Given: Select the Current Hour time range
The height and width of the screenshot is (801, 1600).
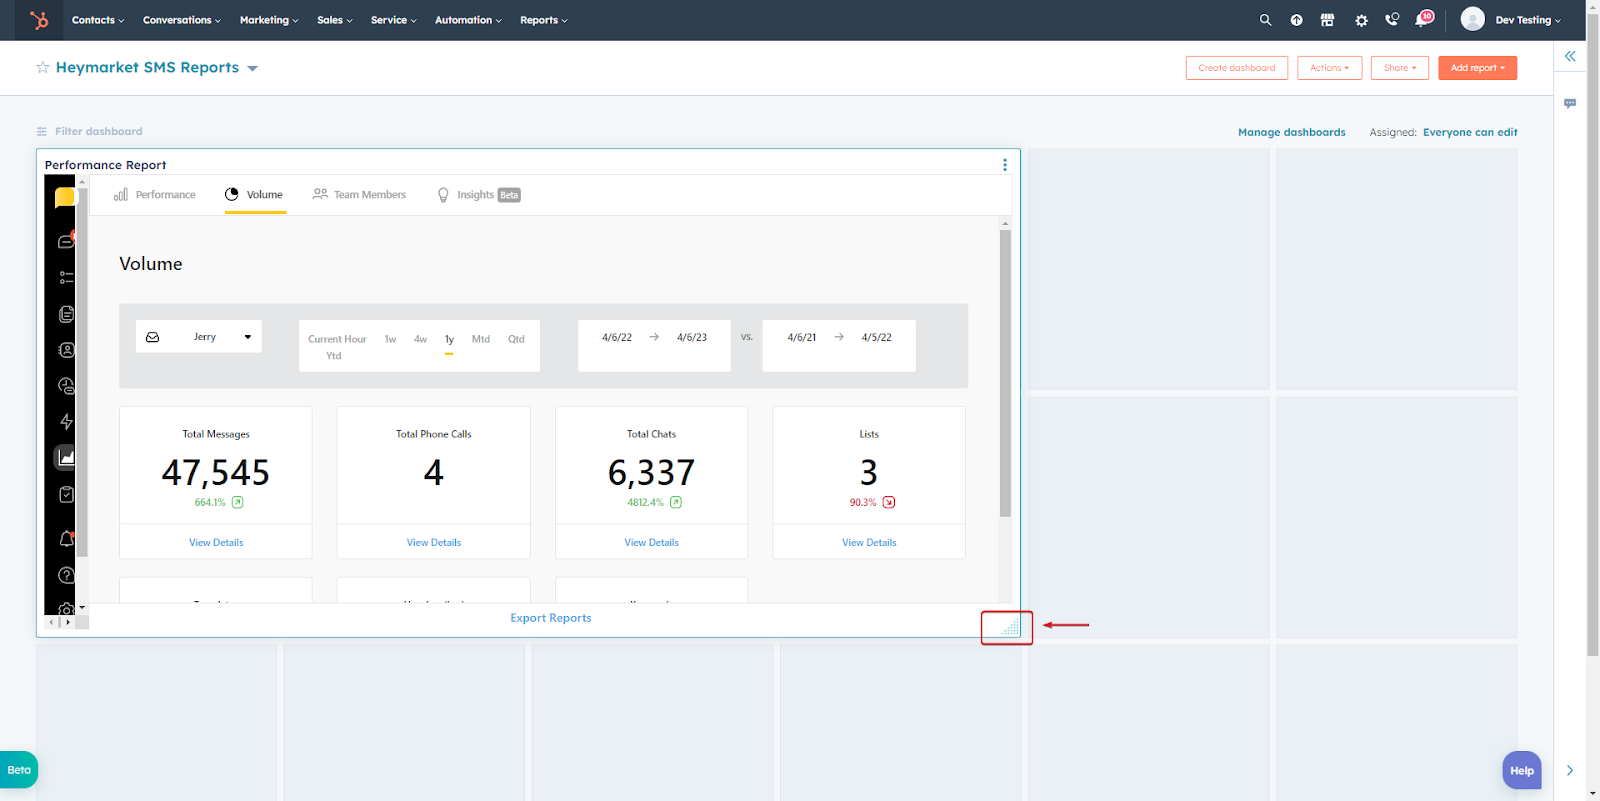Looking at the screenshot, I should (337, 339).
